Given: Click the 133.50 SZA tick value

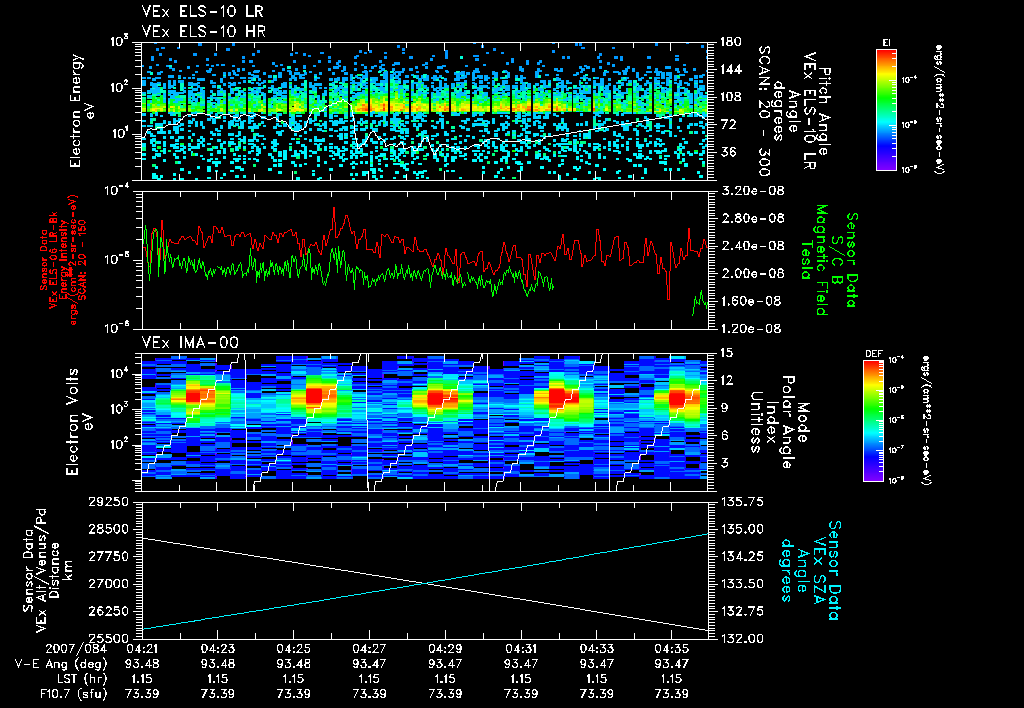Looking at the screenshot, I should coord(741,584).
